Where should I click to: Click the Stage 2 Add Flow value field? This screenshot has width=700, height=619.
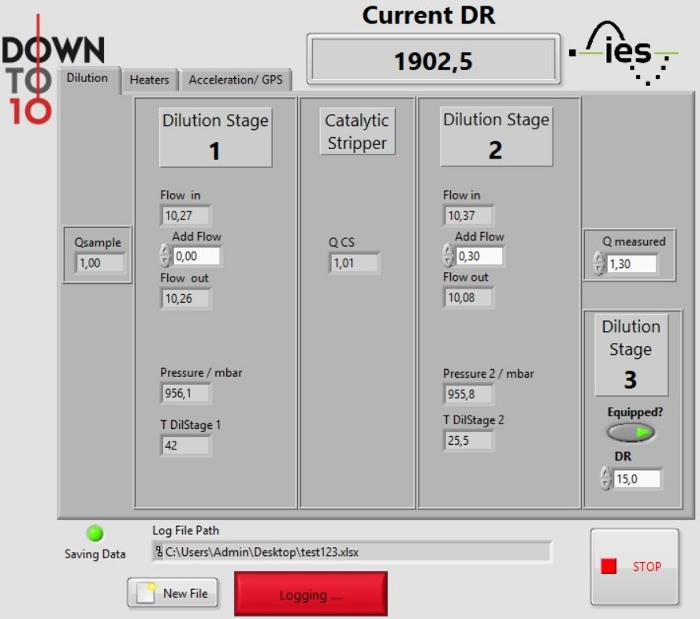point(479,256)
